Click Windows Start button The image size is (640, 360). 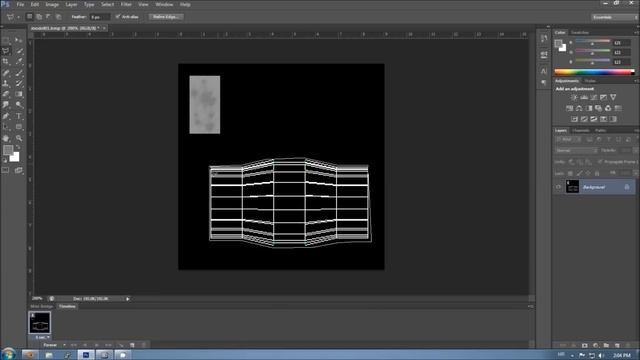pyautogui.click(x=9, y=354)
